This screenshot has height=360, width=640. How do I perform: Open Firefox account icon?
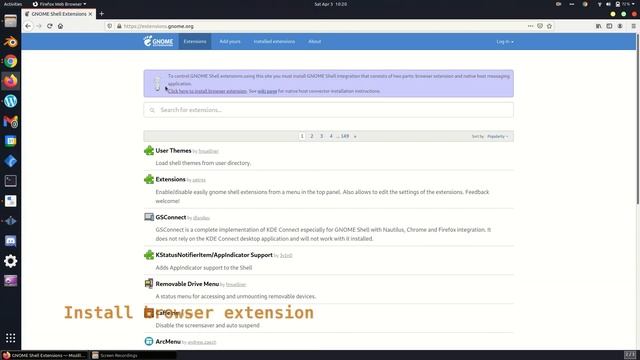click(620, 26)
